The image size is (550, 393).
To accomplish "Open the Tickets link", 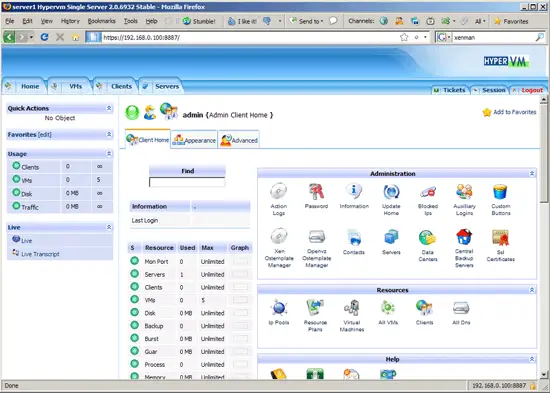I will (454, 90).
